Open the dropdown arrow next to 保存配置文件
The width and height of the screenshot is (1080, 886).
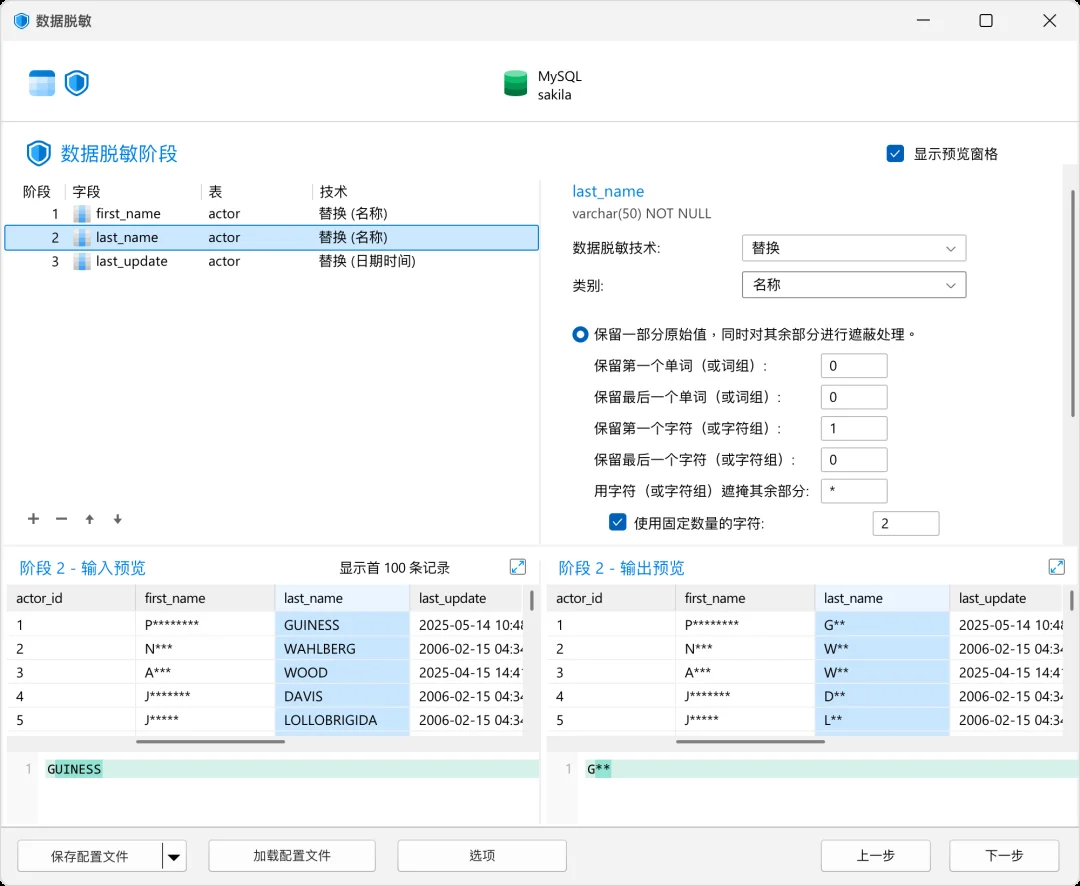click(174, 856)
